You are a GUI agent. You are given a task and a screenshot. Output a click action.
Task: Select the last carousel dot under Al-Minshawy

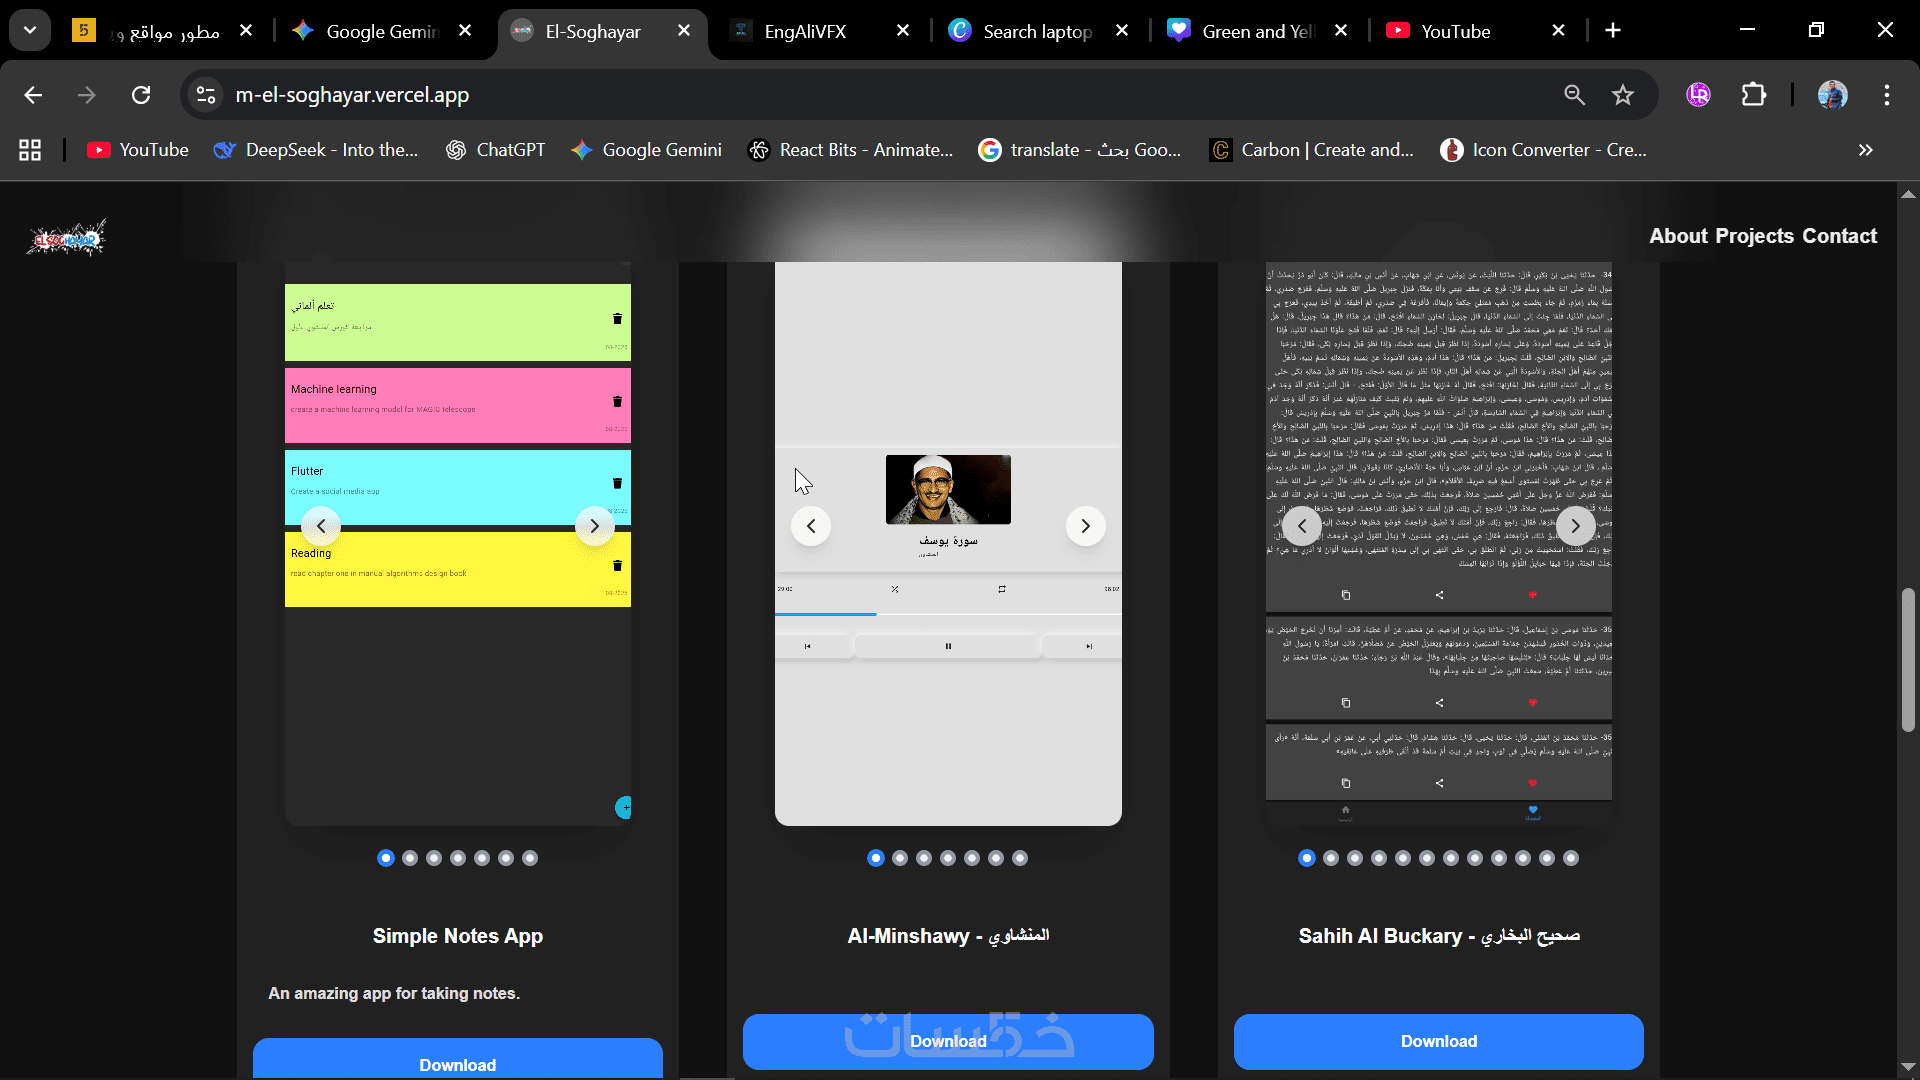(1020, 858)
